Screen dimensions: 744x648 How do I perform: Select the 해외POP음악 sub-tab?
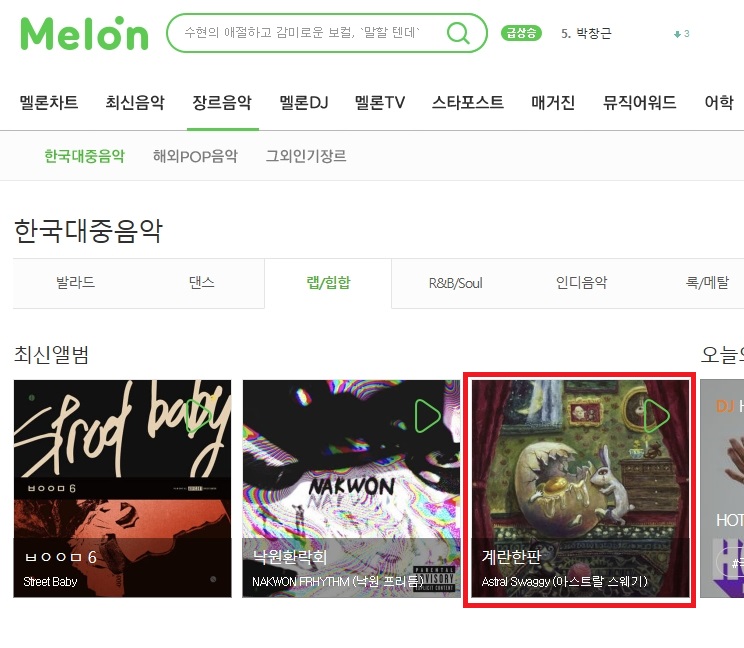pos(195,156)
